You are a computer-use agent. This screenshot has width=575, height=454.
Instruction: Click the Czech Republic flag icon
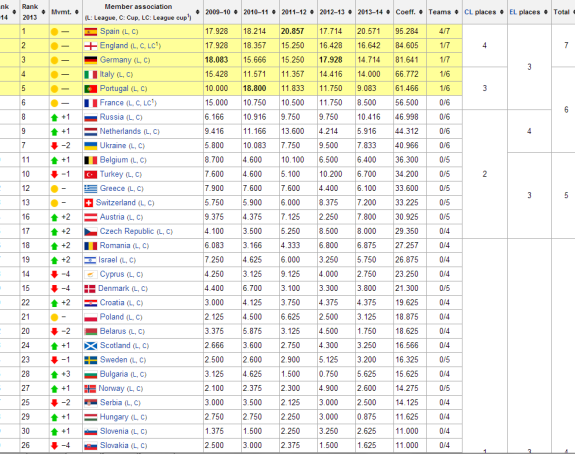tap(91, 232)
